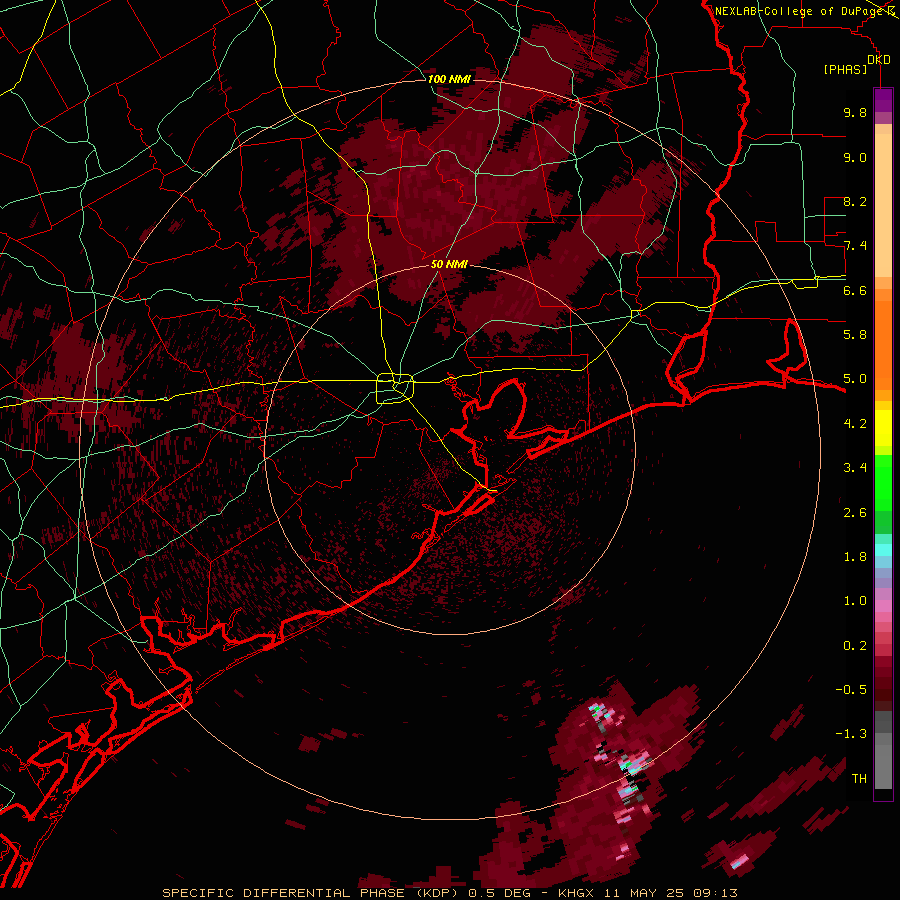Click the 0.2 scale value
900x900 pixels.
click(x=855, y=646)
